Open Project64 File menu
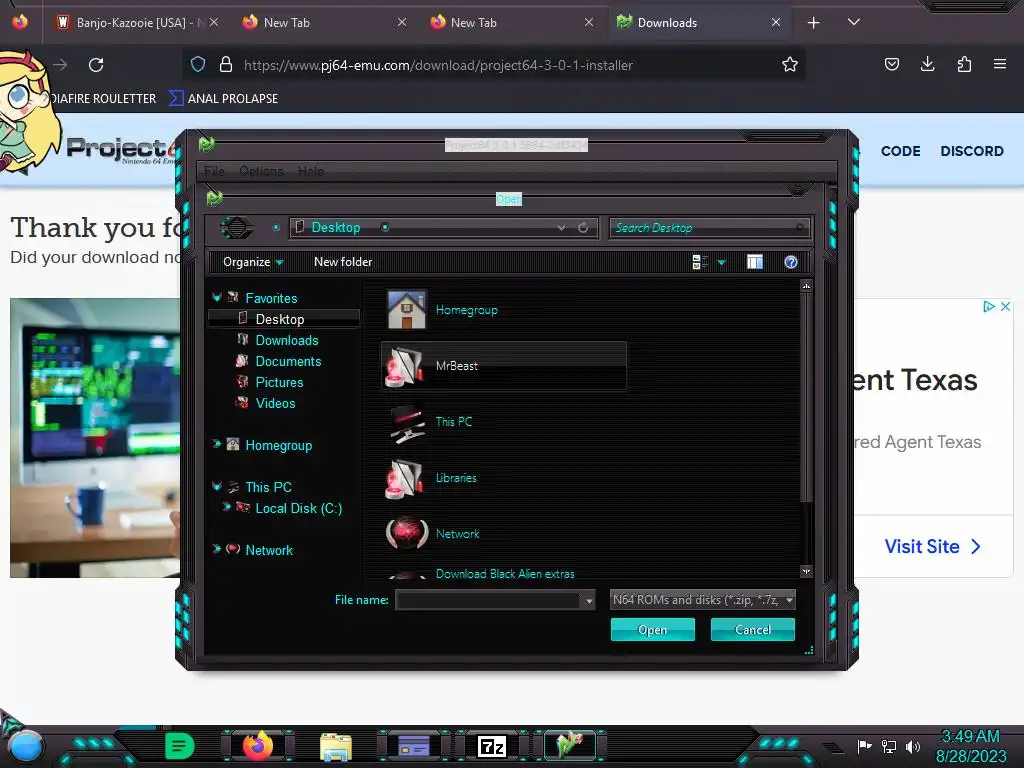This screenshot has height=768, width=1024. click(x=214, y=171)
